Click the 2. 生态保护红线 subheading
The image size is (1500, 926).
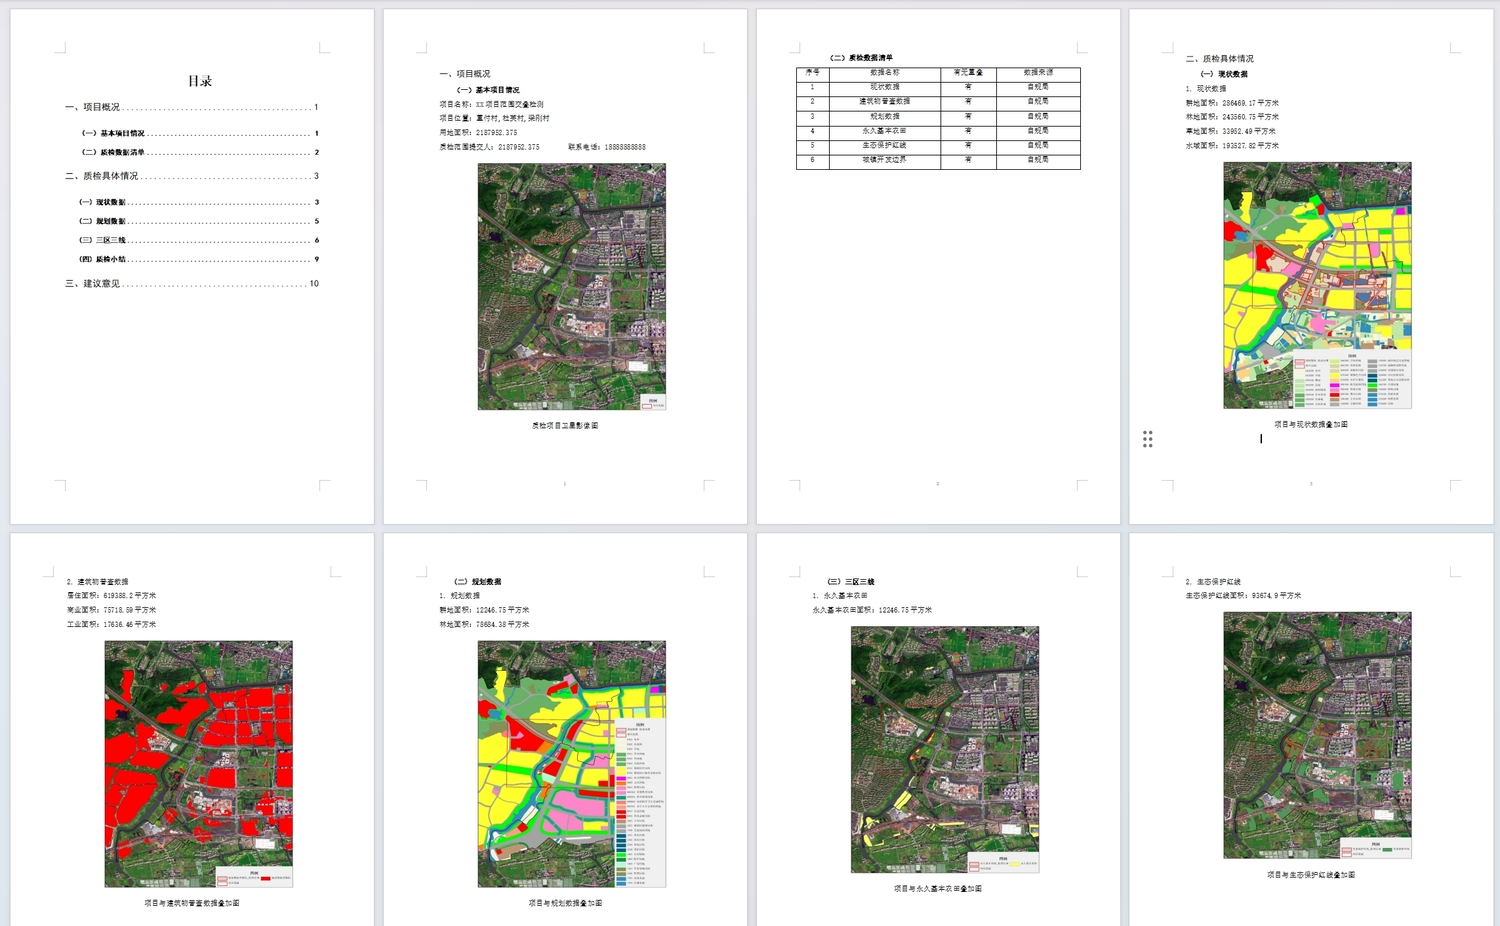pyautogui.click(x=1213, y=582)
